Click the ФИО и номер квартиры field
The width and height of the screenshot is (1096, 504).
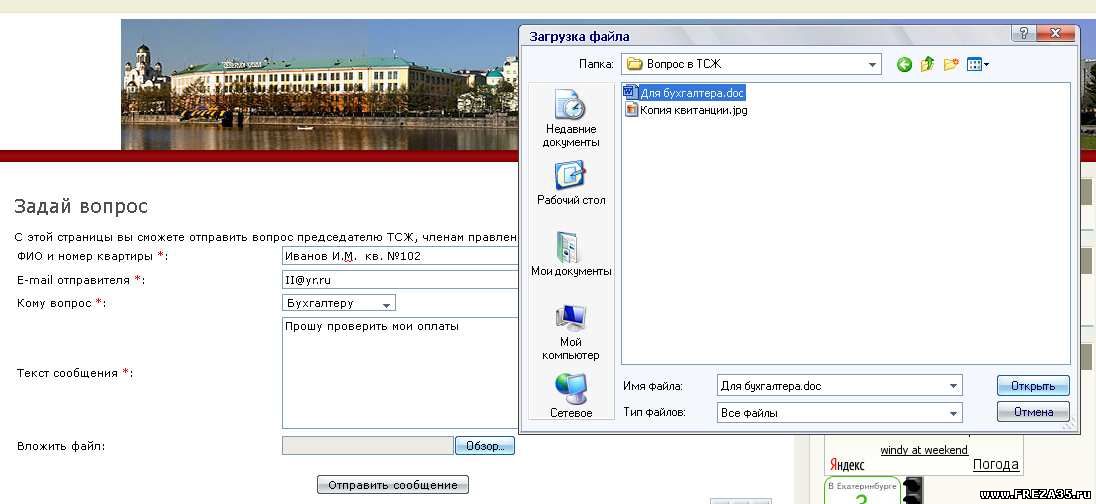click(x=401, y=256)
